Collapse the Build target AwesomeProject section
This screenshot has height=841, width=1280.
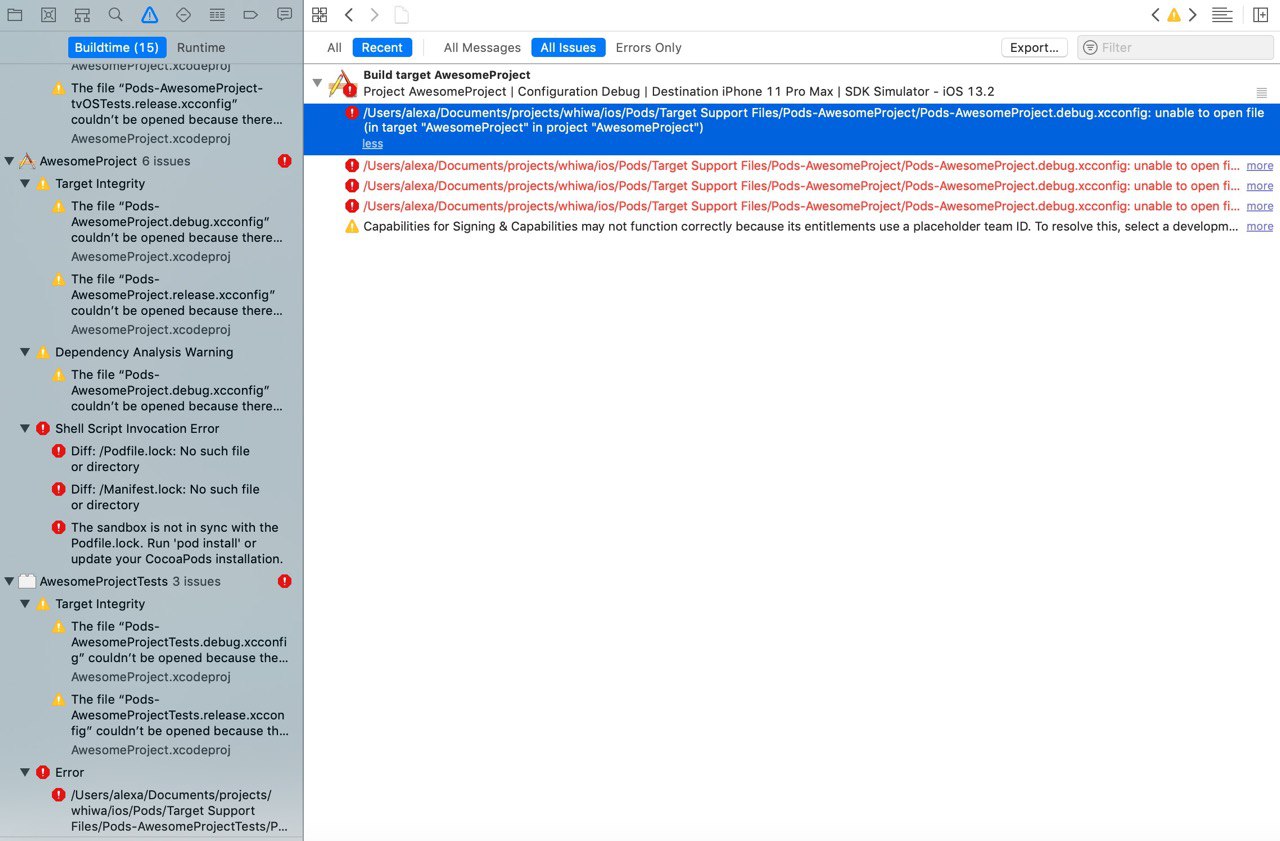tap(317, 82)
